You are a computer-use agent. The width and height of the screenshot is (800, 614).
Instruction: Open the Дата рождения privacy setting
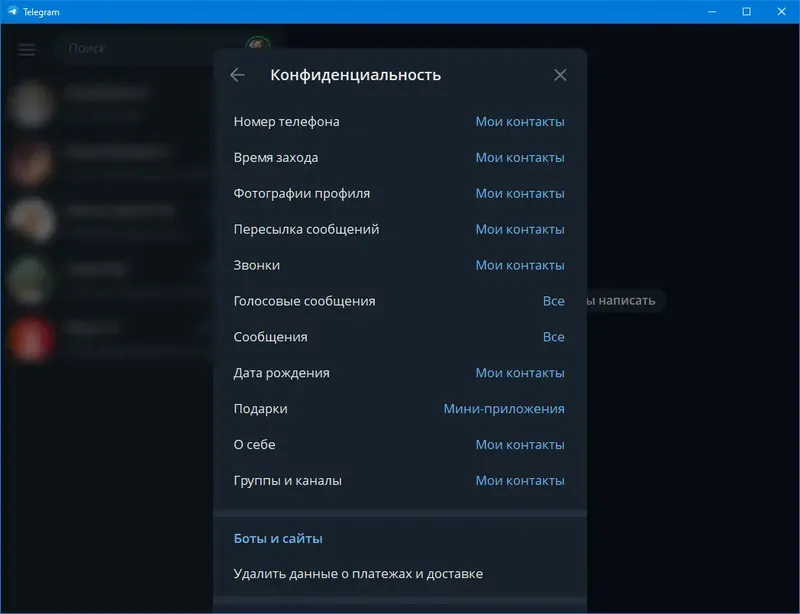point(399,373)
